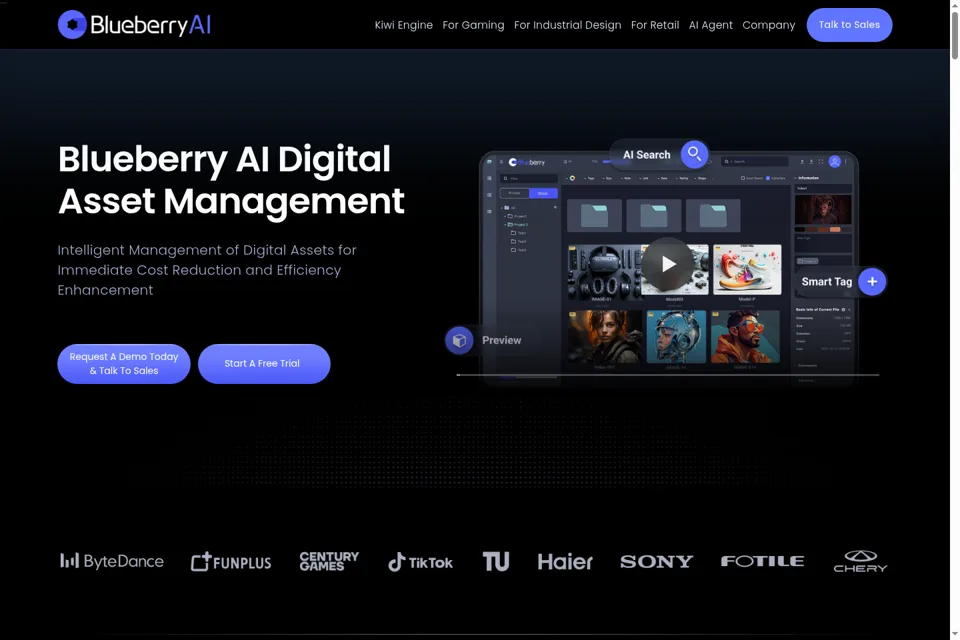
Task: Click the ByteDance logo
Action: pyautogui.click(x=112, y=561)
